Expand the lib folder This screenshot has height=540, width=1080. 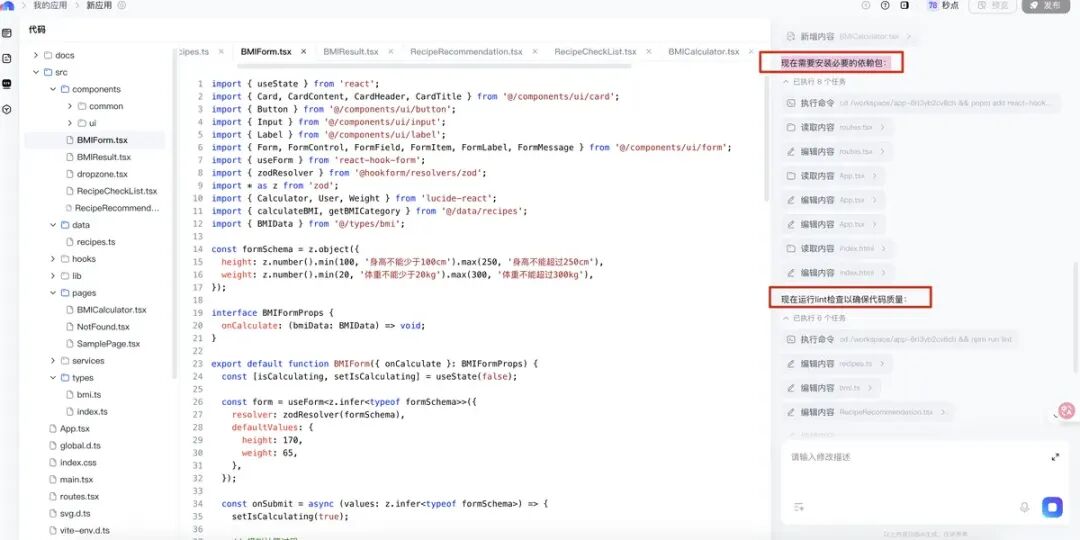pos(52,276)
